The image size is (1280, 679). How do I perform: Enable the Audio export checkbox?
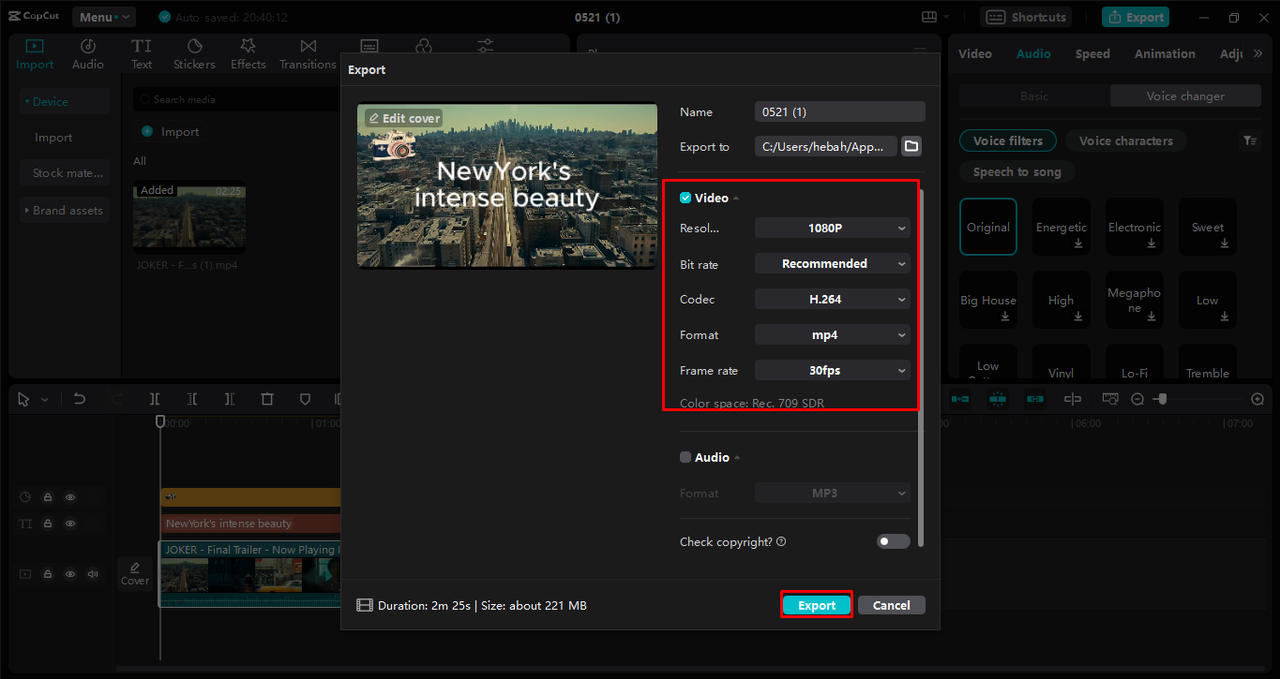pyautogui.click(x=685, y=457)
